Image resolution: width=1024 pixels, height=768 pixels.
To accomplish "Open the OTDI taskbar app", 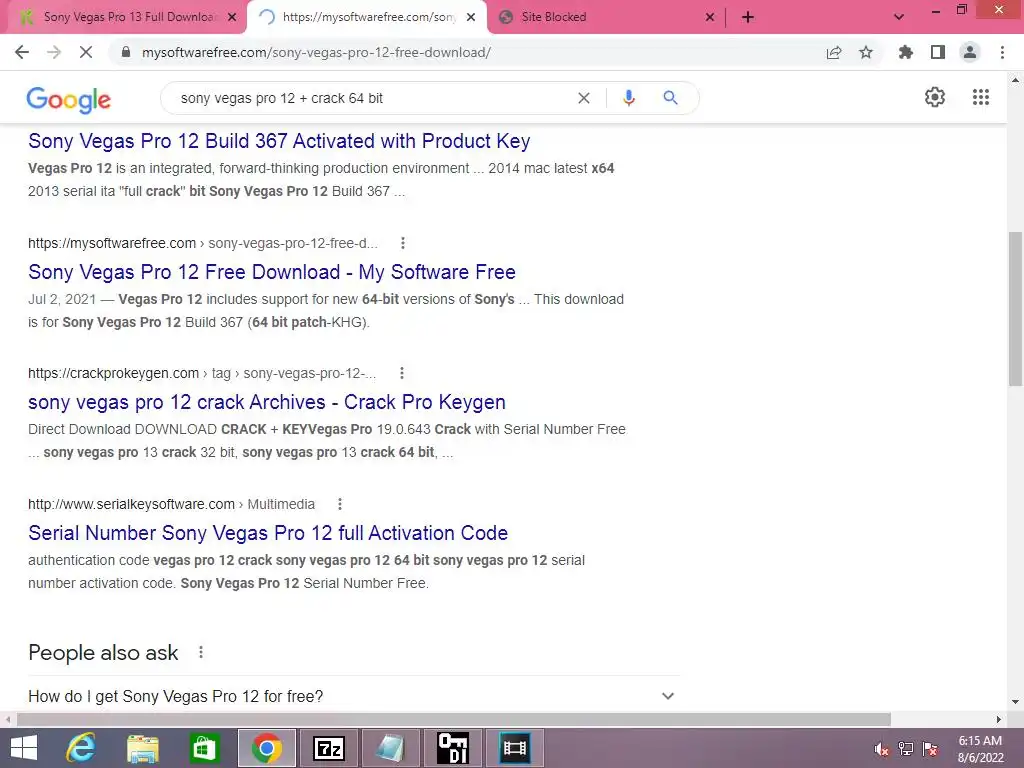I will 453,748.
